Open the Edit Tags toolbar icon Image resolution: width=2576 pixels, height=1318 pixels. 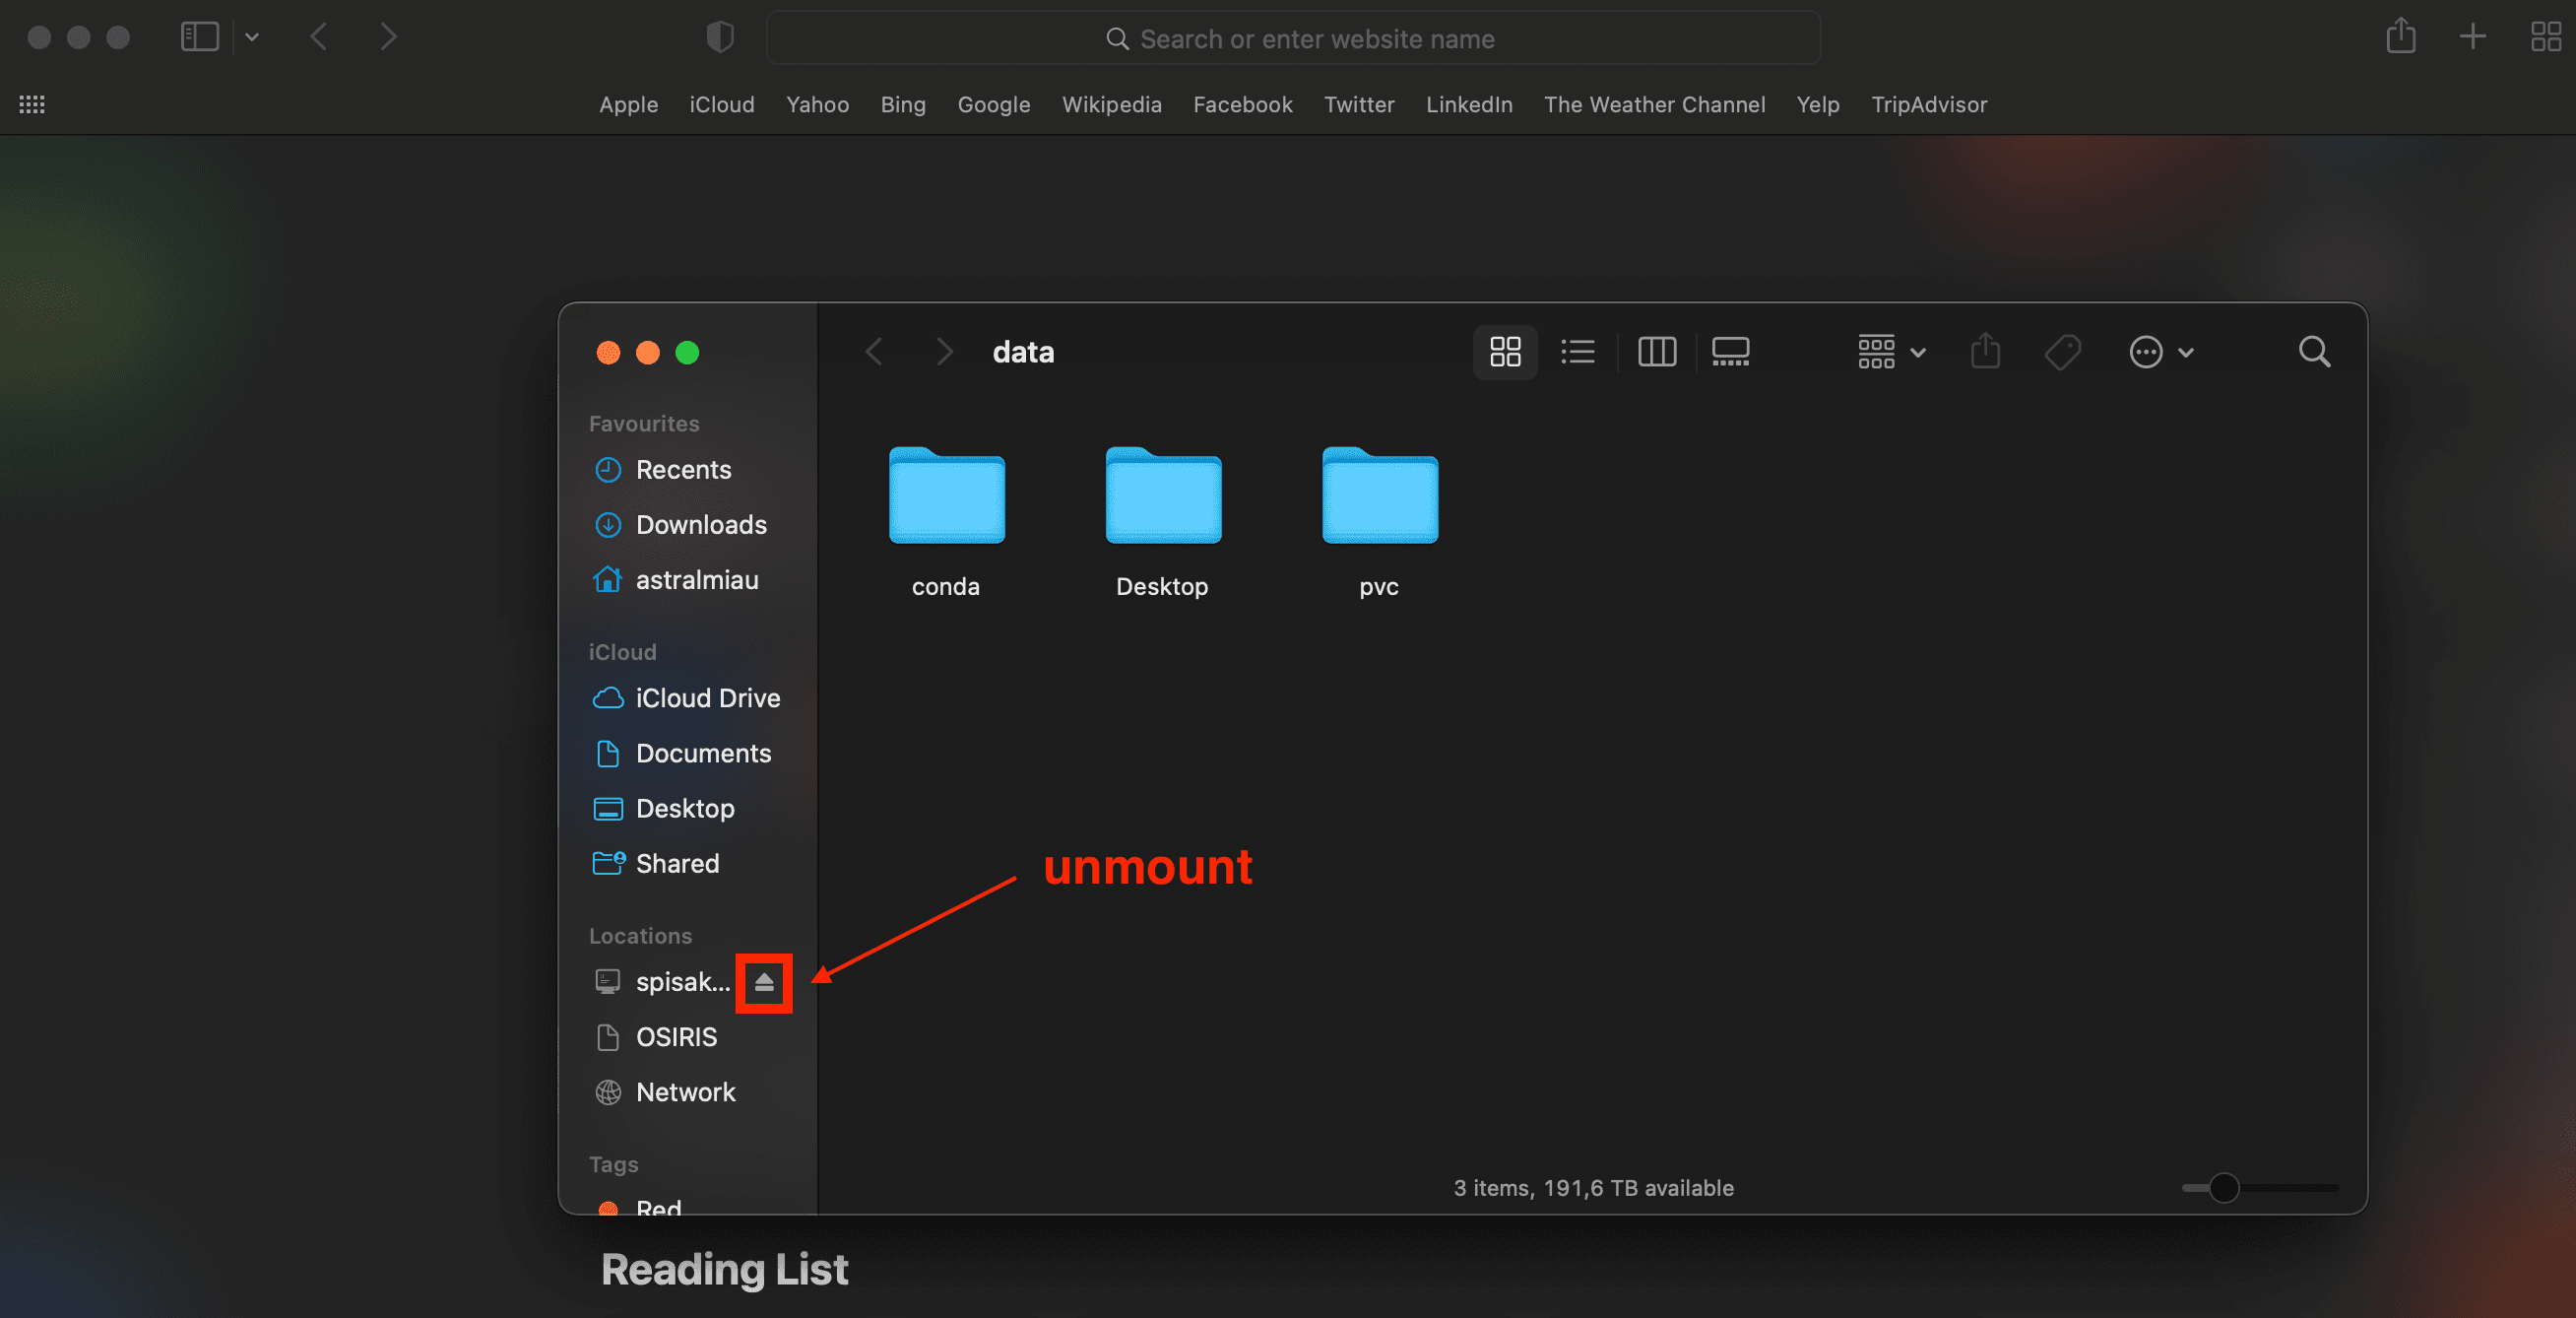(2063, 351)
